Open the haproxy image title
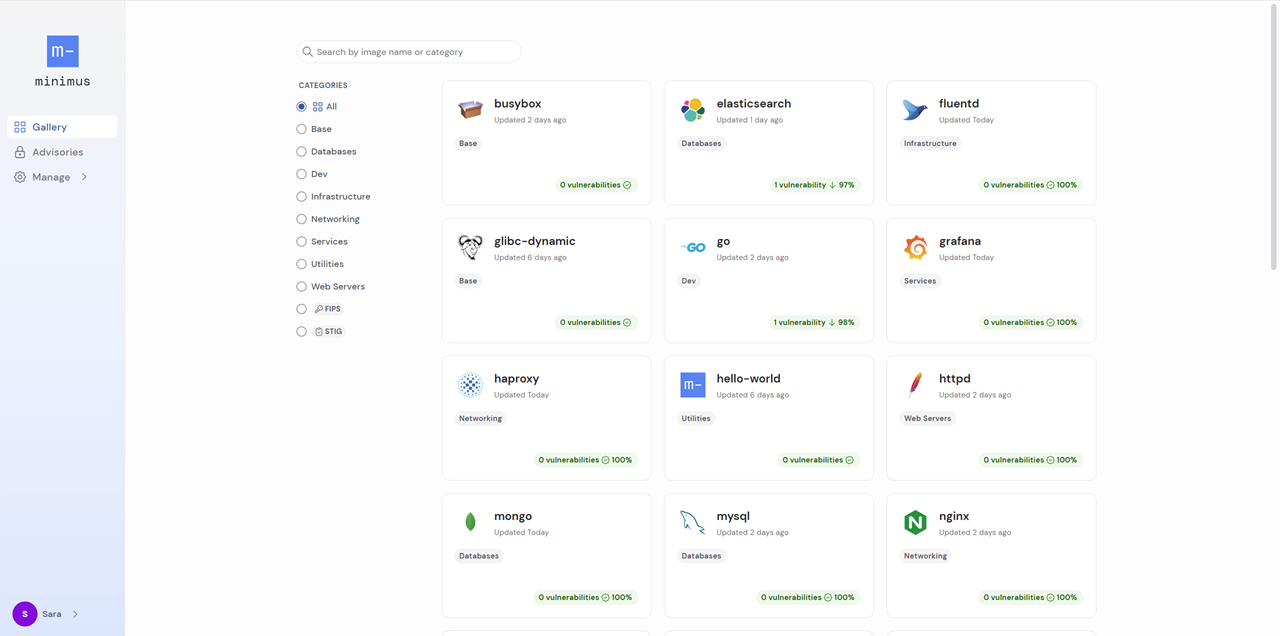 click(x=516, y=379)
